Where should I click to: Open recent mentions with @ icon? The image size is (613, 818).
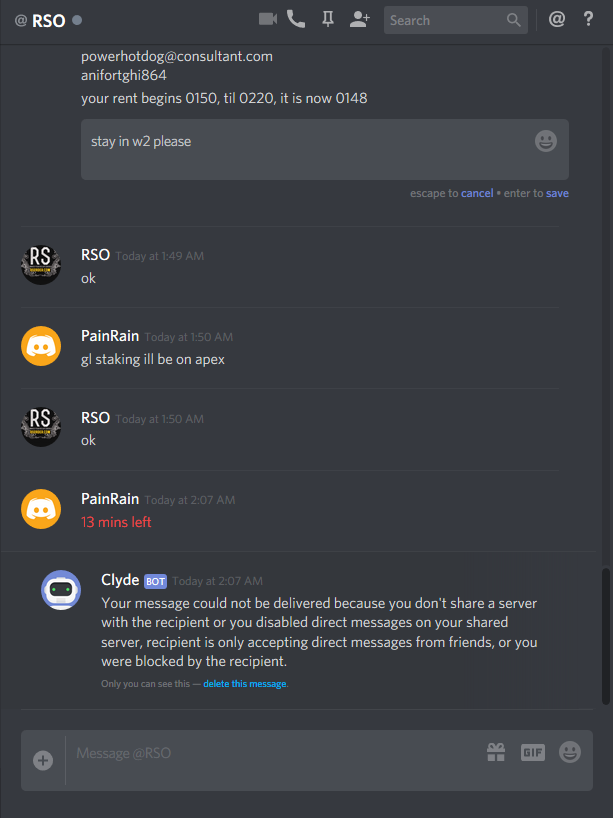[557, 20]
